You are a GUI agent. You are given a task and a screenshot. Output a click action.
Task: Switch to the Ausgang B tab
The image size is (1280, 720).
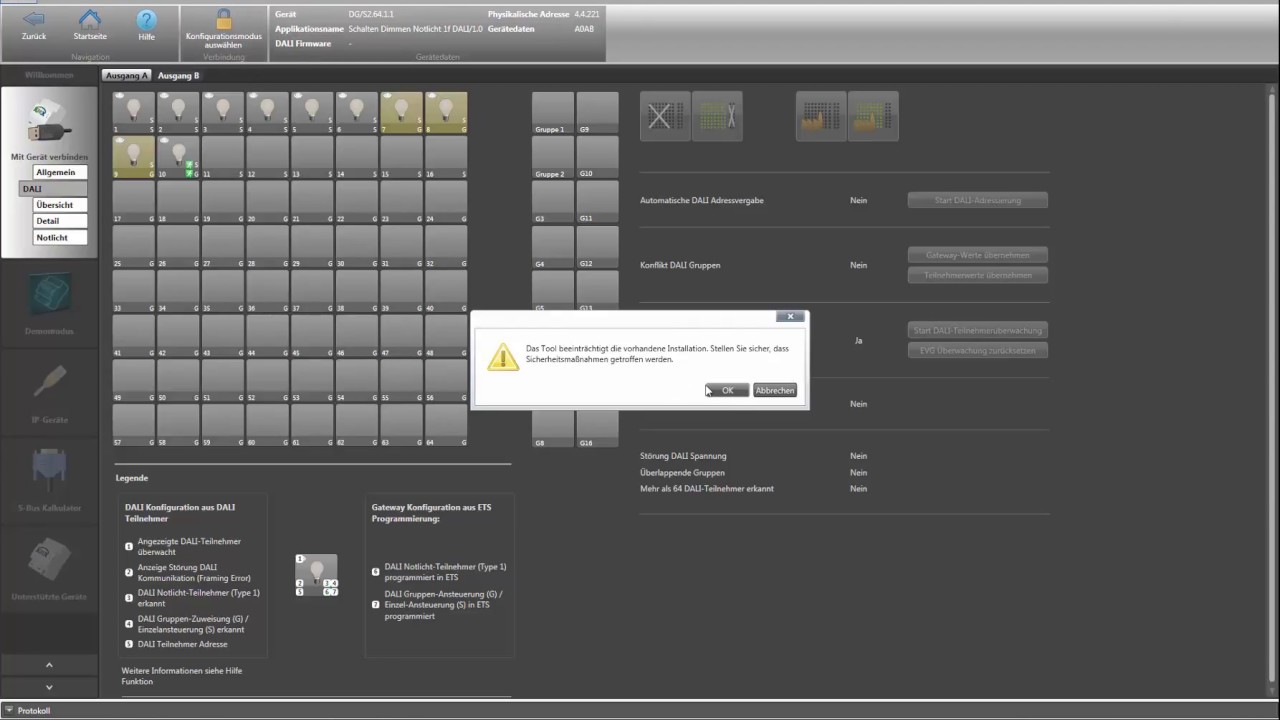pos(178,75)
